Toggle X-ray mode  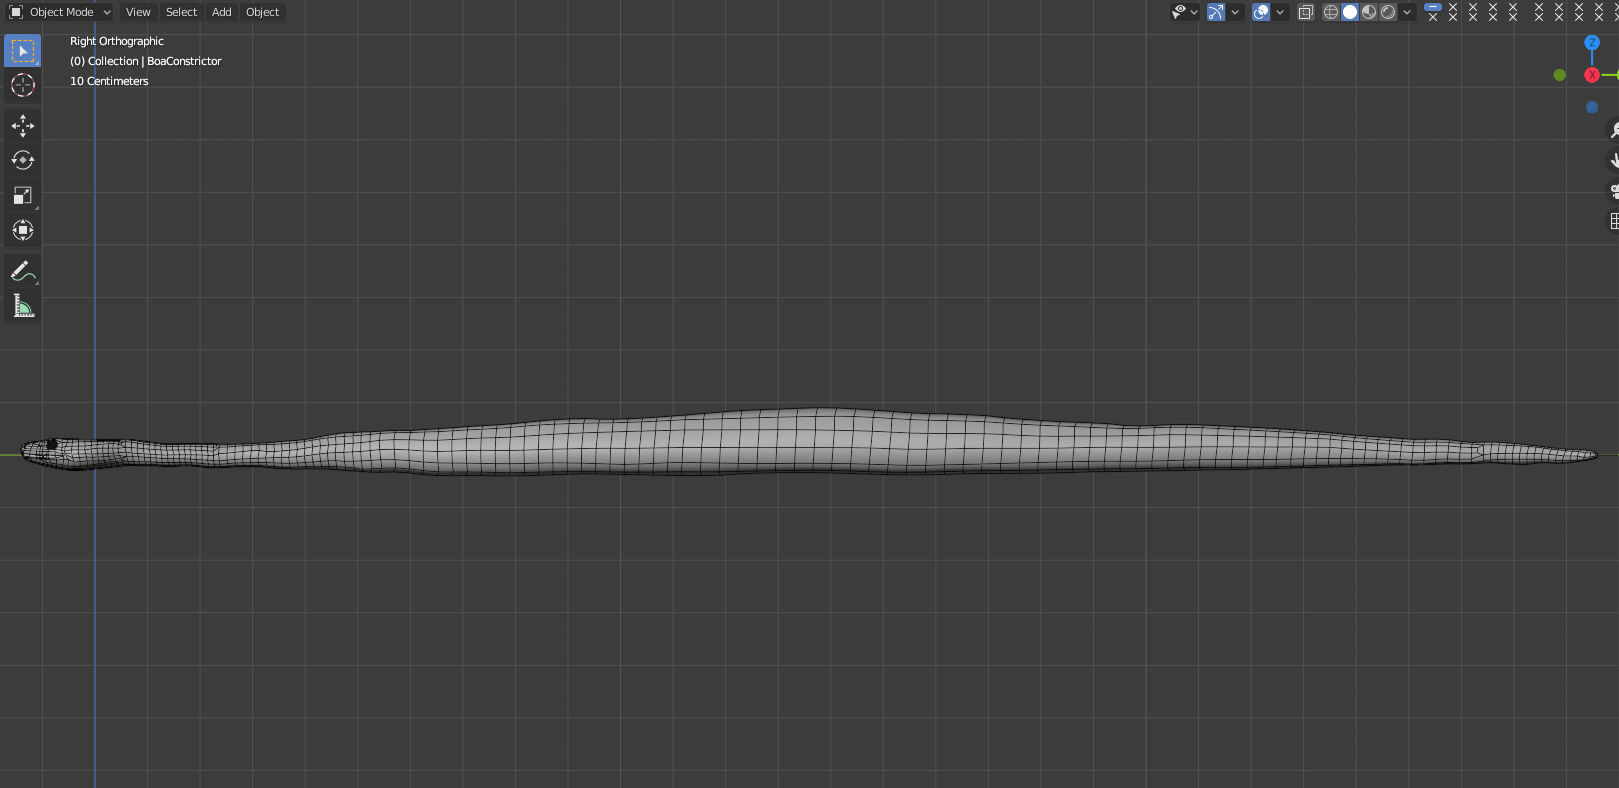tap(1305, 12)
